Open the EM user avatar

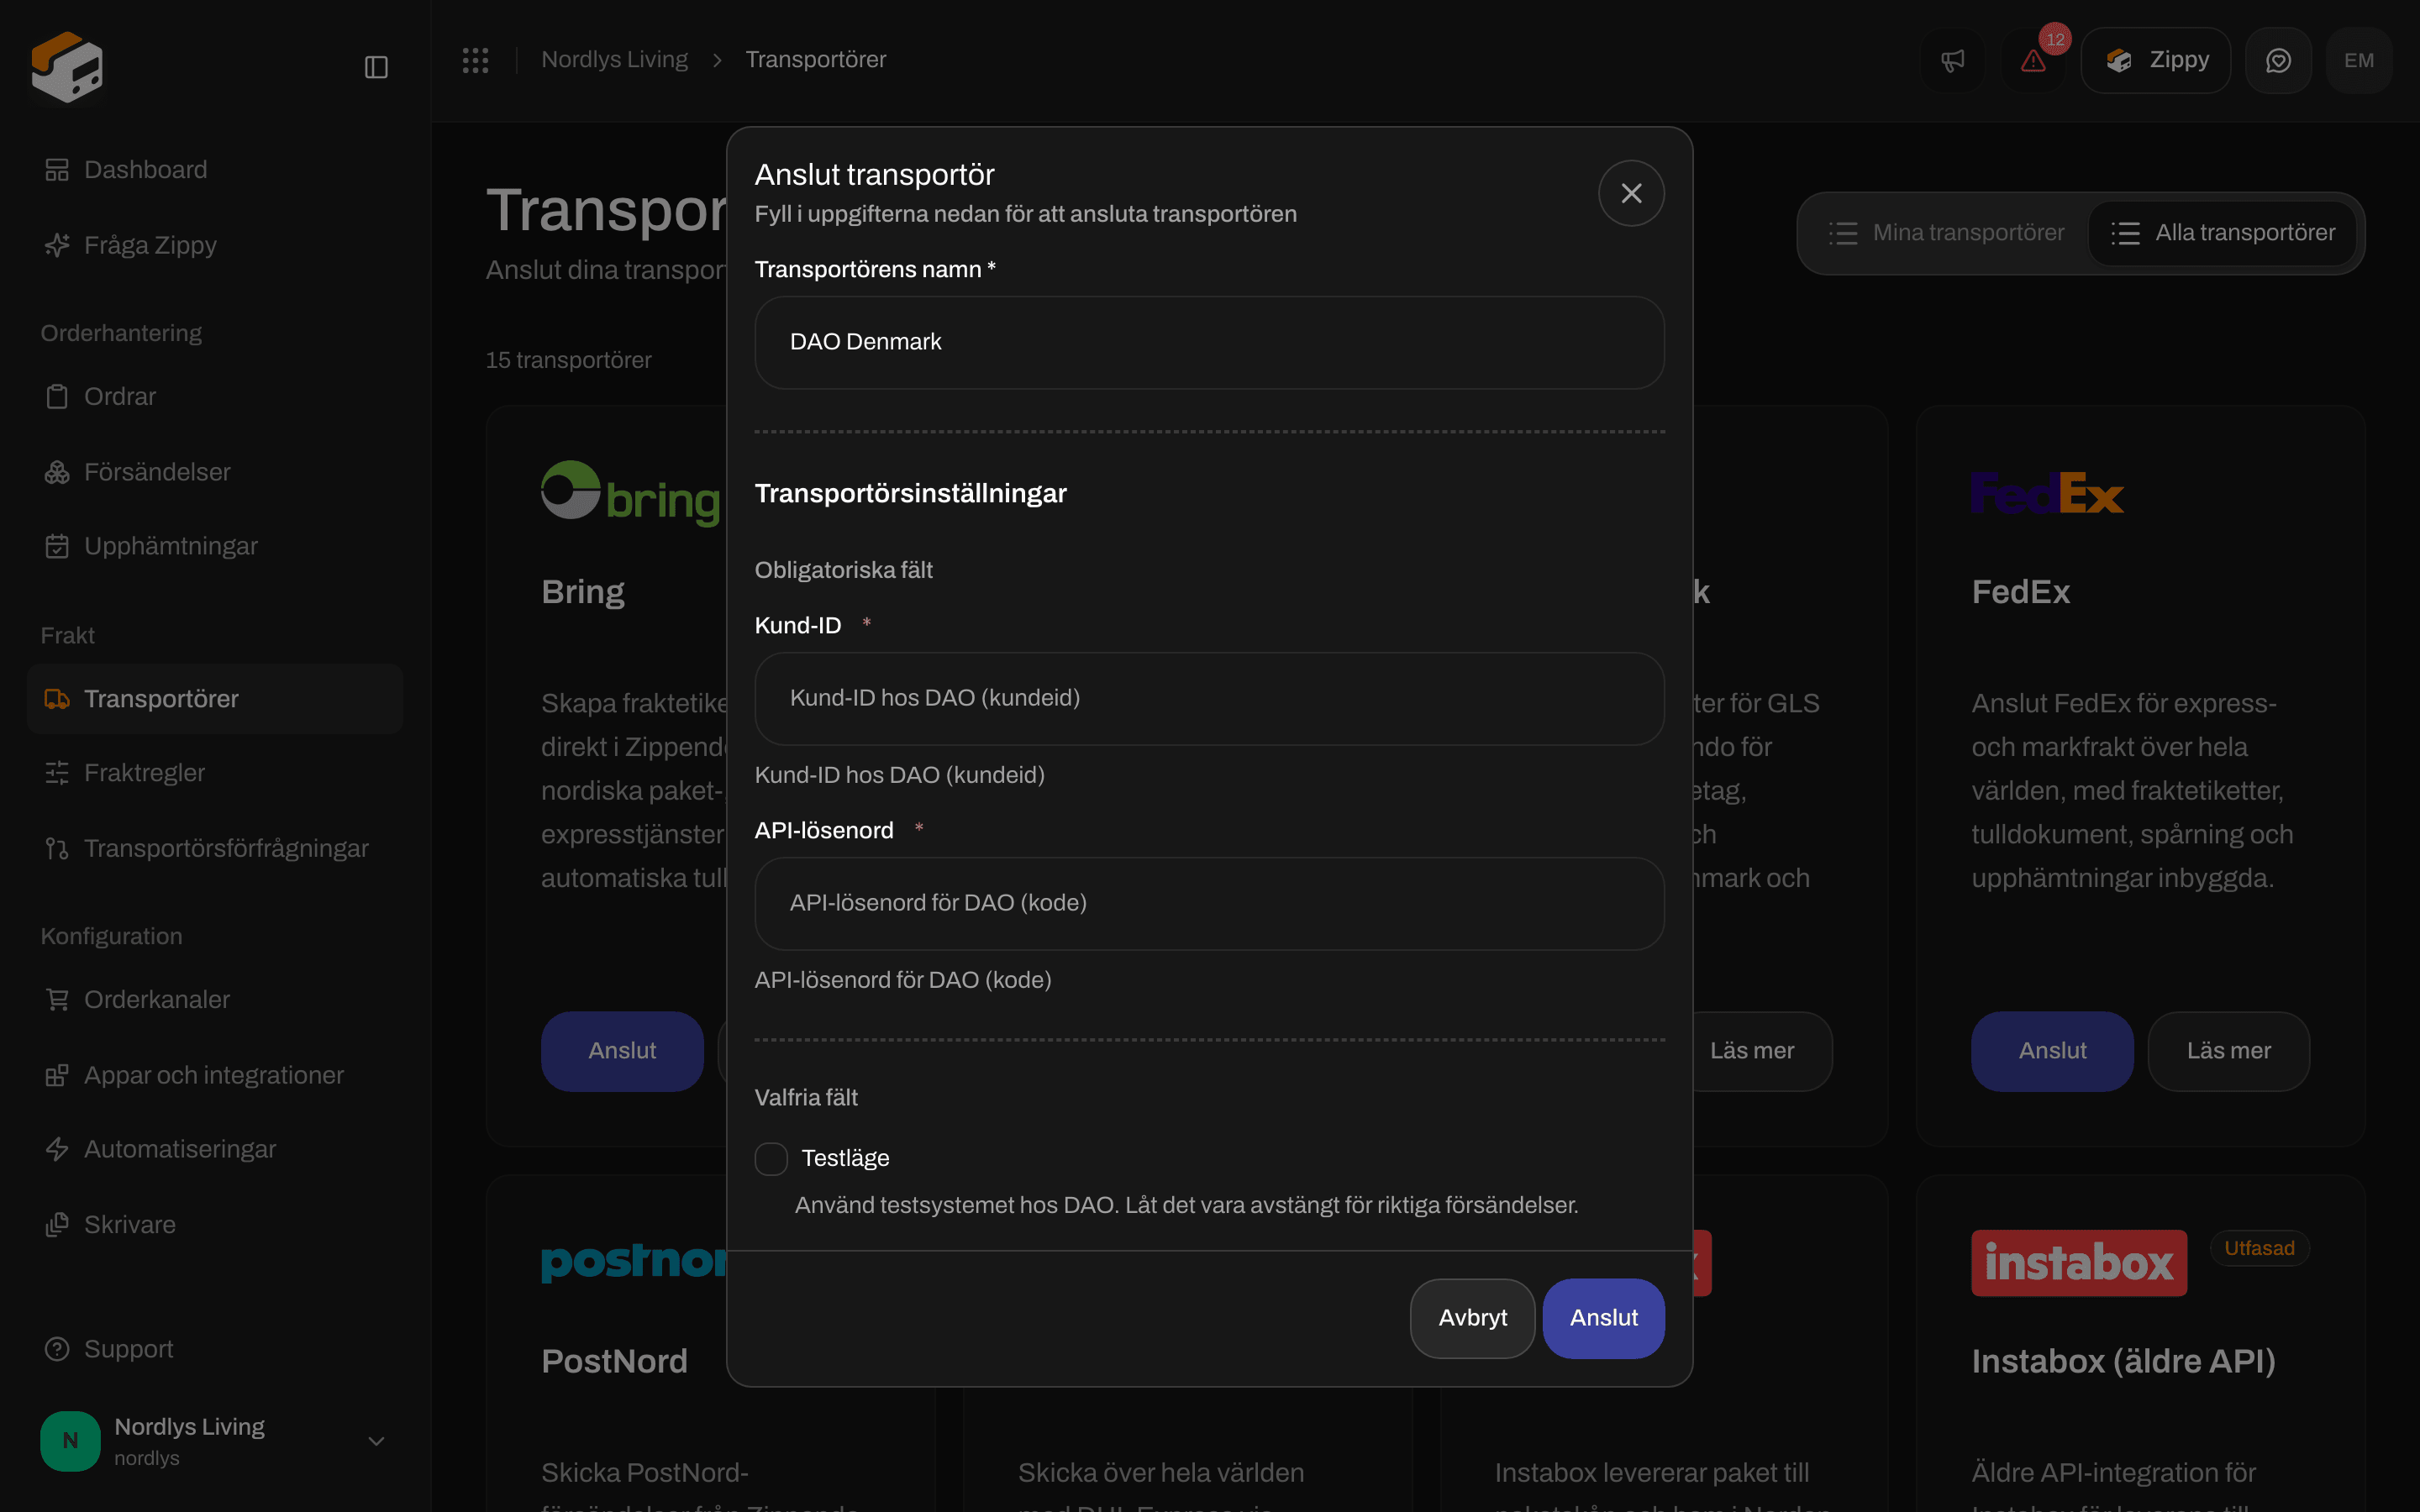(2359, 60)
